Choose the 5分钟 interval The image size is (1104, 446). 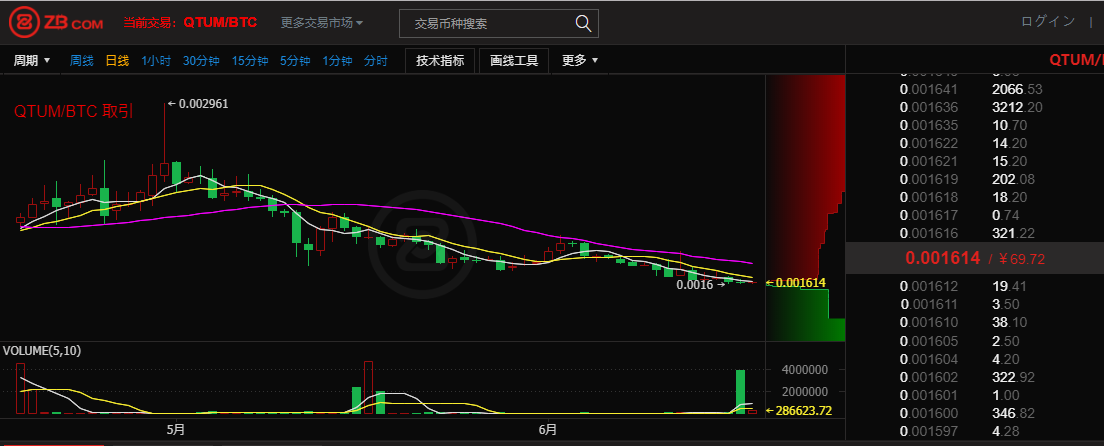pyautogui.click(x=295, y=61)
